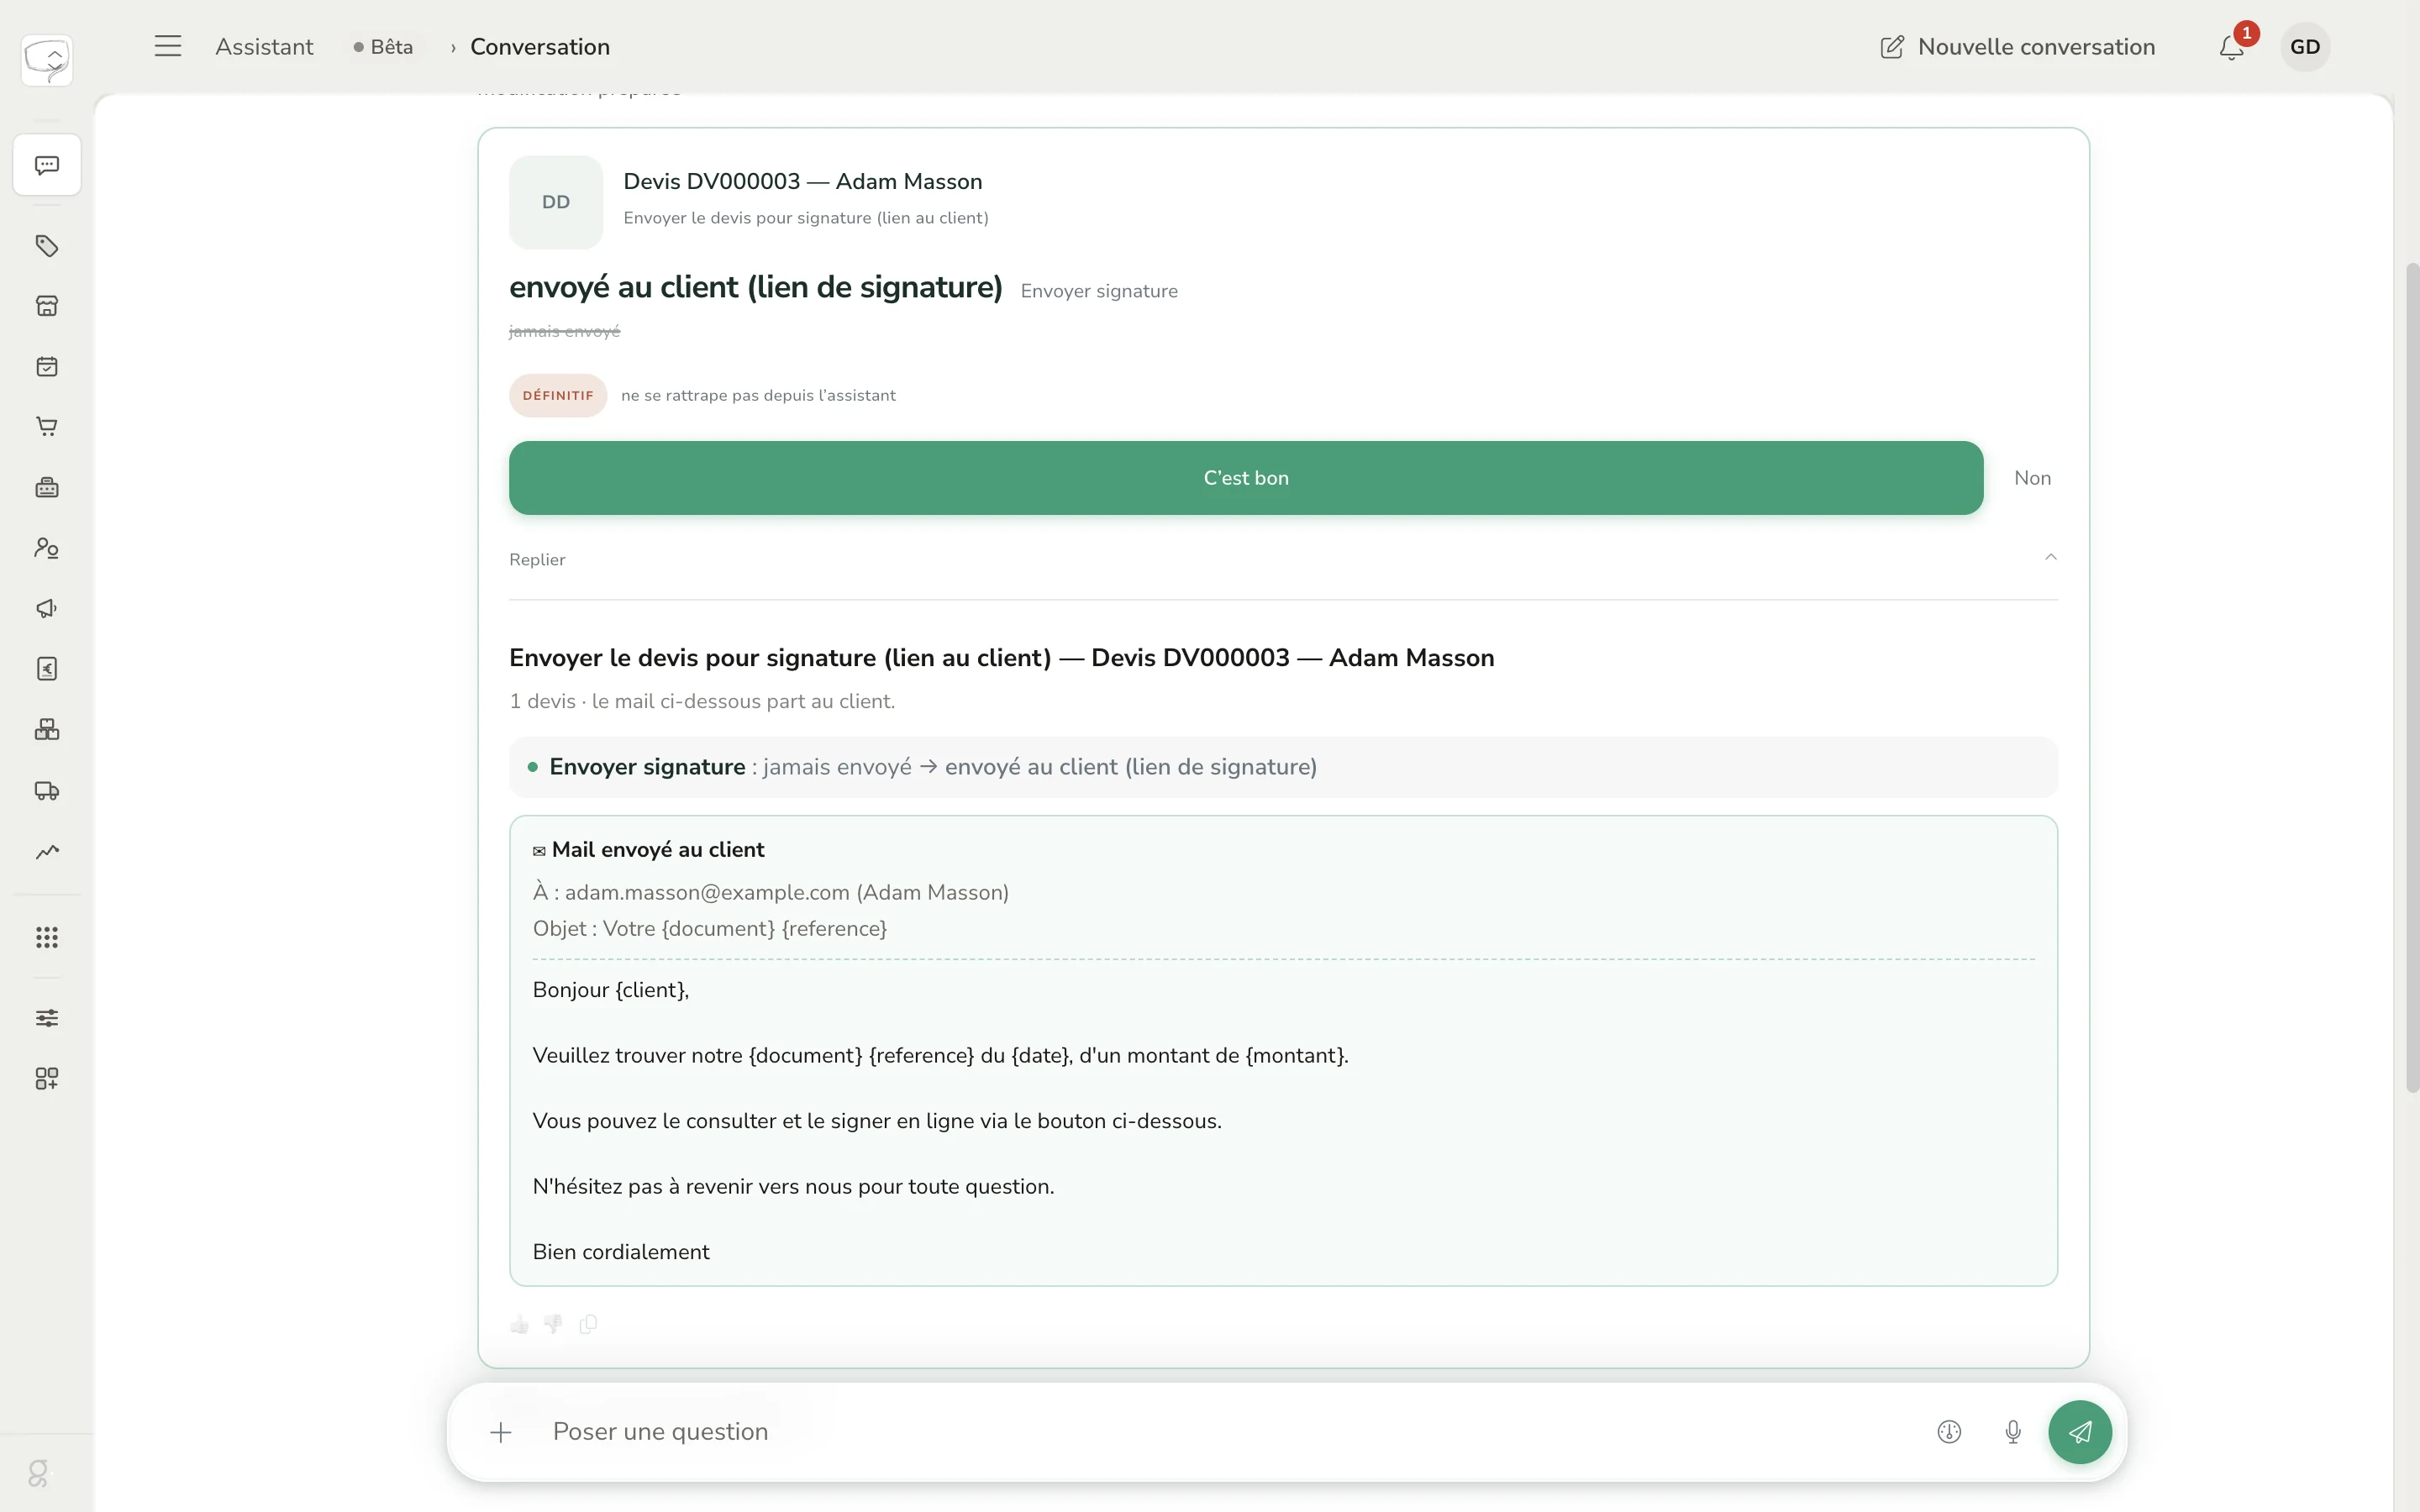Send message with green paper-plane button
The image size is (2420, 1512).
point(2080,1432)
